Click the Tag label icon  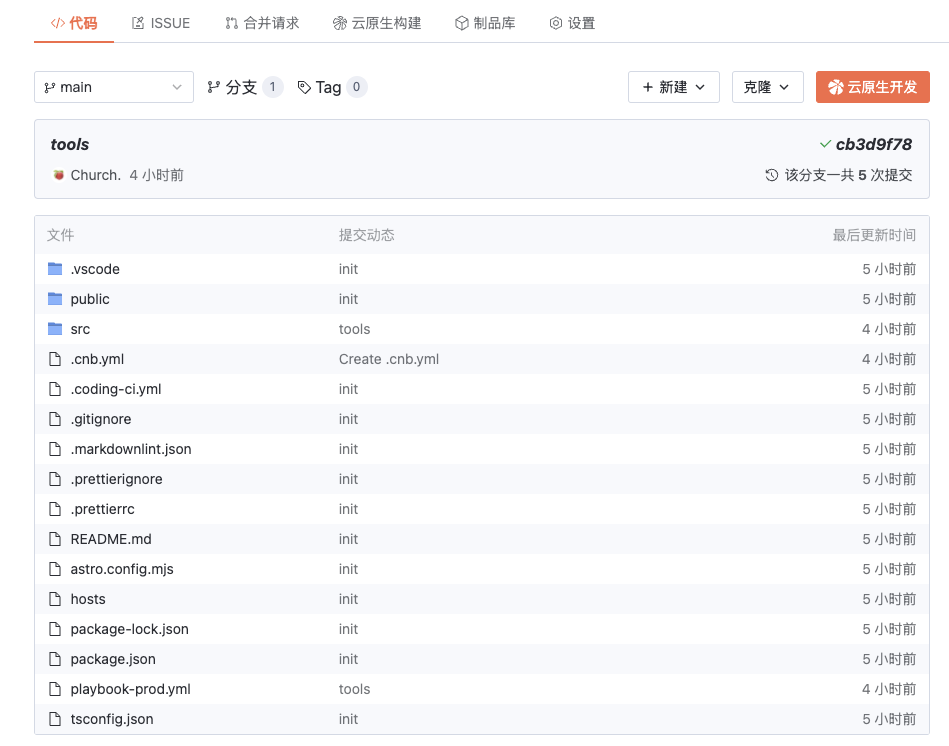pos(304,87)
